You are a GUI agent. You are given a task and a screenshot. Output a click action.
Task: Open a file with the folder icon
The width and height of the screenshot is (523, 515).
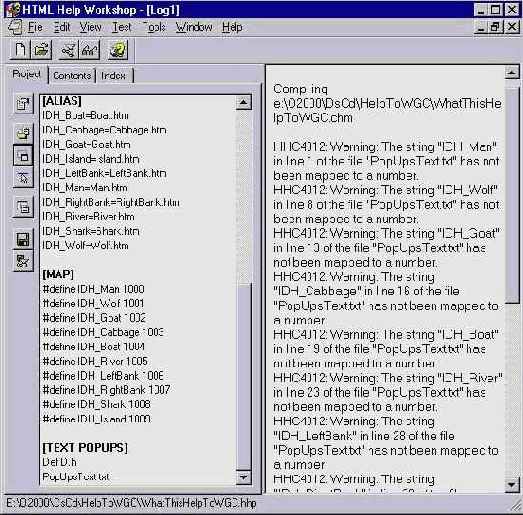(41, 50)
